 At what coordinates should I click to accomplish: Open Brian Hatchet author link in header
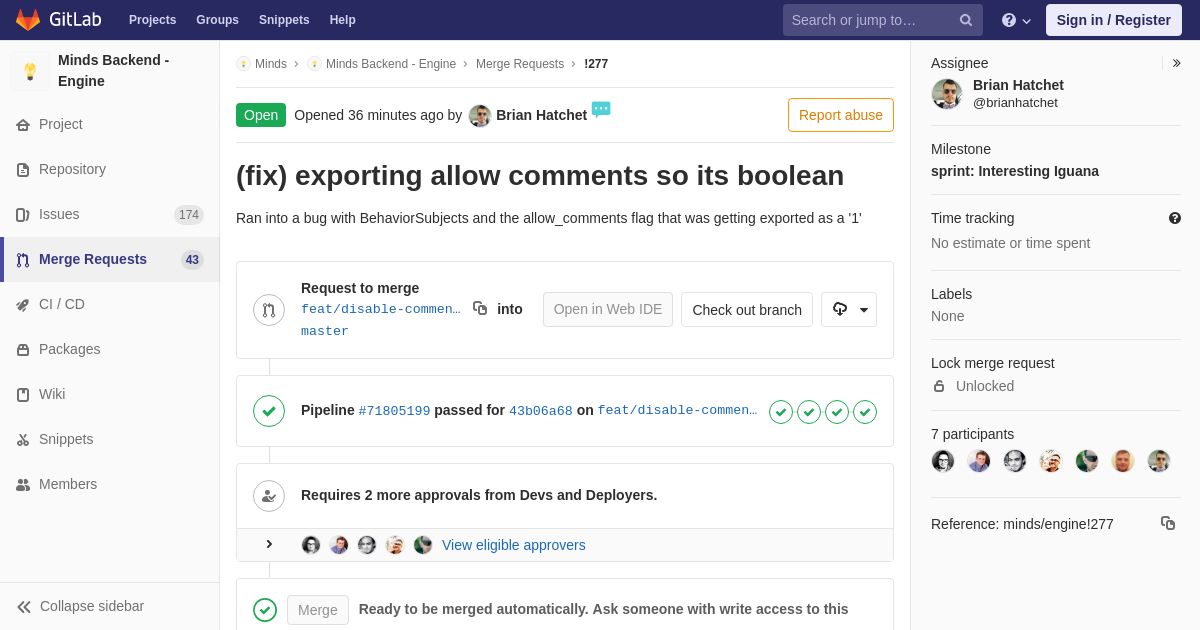point(541,115)
